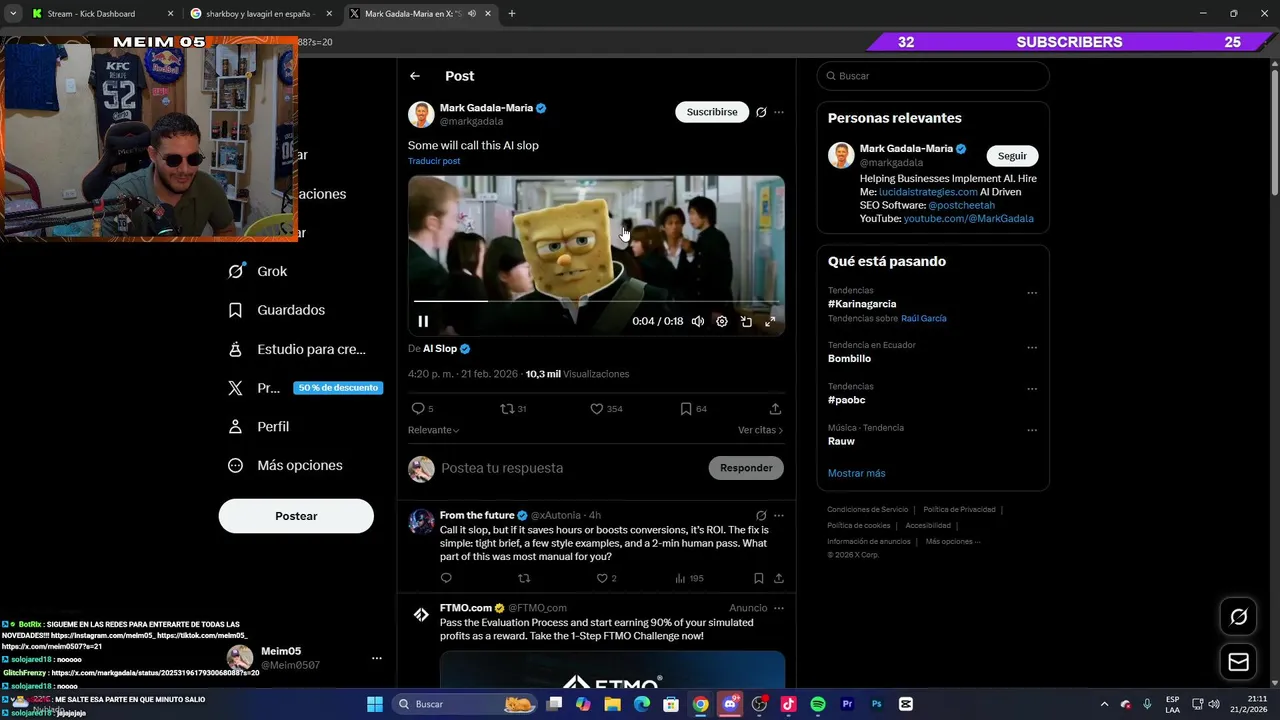This screenshot has height=720, width=1280.
Task: Open more options on the FTMO ad
Action: click(x=779, y=608)
